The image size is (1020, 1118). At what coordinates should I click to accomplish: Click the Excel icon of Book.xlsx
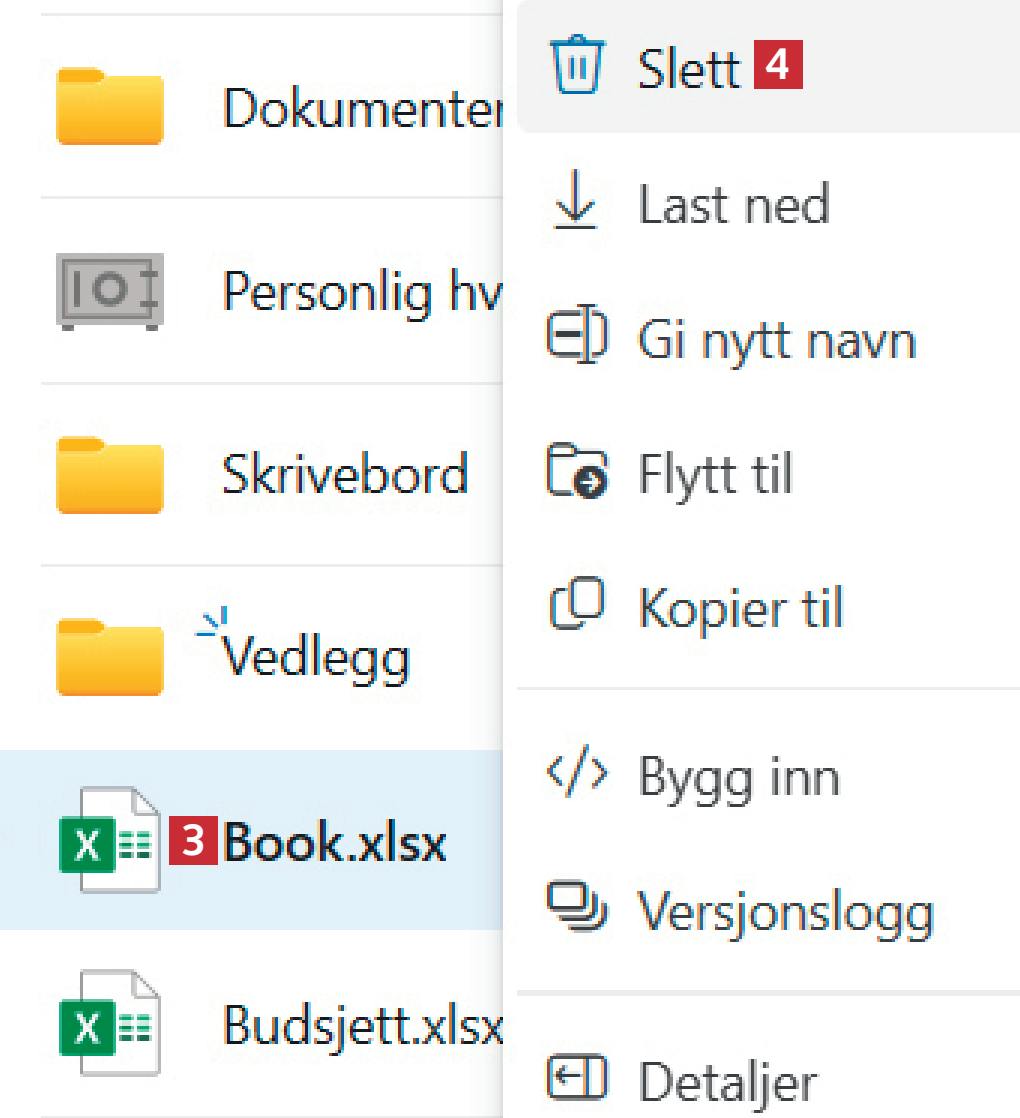pyautogui.click(x=109, y=841)
